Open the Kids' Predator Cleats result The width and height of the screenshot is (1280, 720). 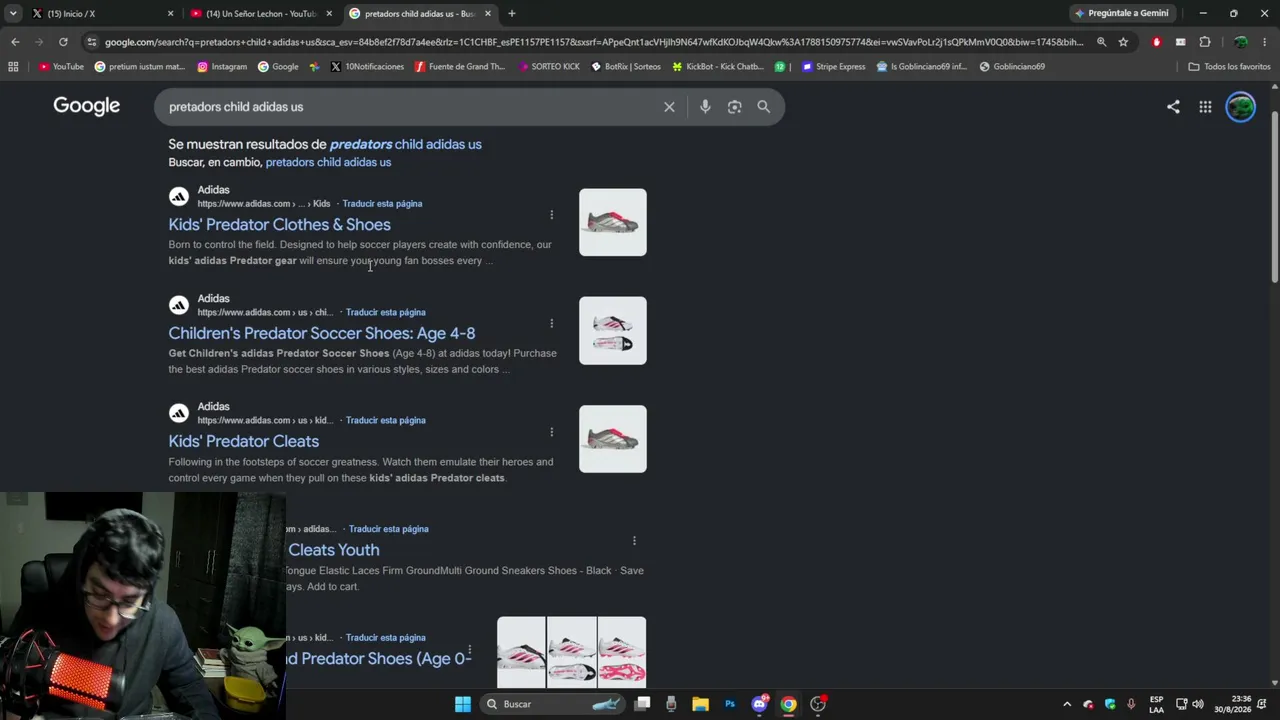tap(244, 441)
